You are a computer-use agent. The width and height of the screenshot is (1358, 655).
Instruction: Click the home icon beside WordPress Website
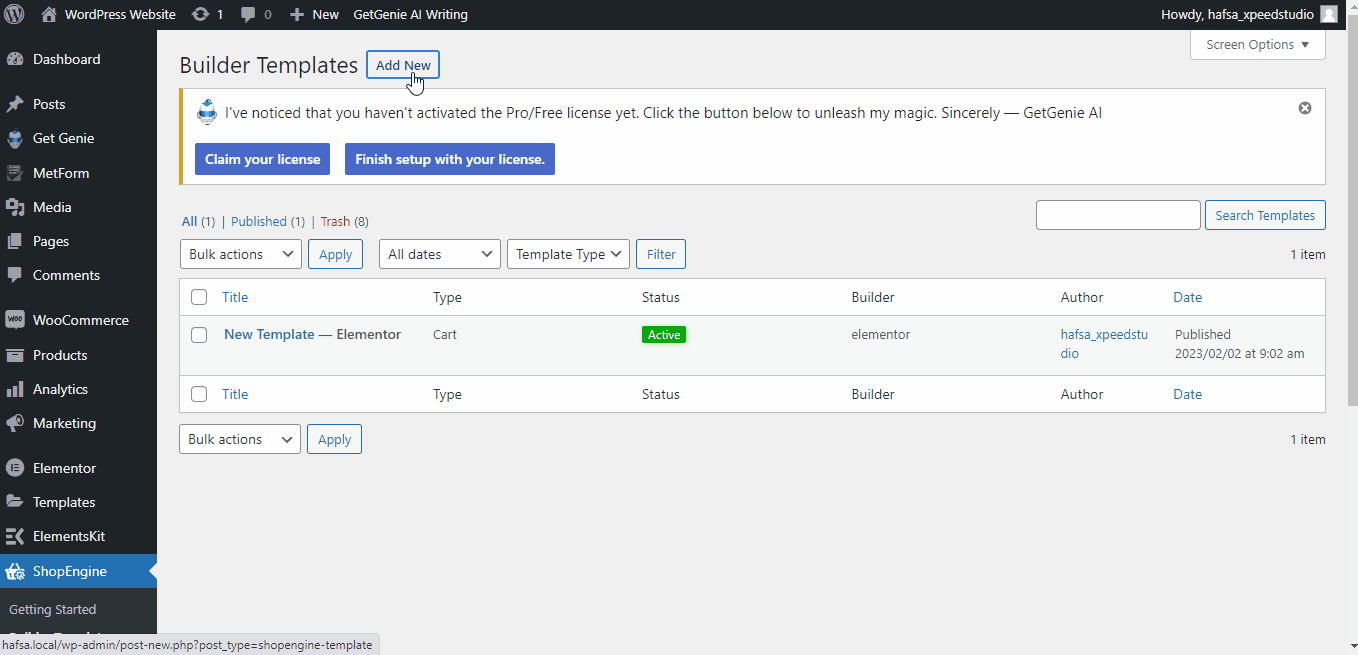[x=49, y=15]
